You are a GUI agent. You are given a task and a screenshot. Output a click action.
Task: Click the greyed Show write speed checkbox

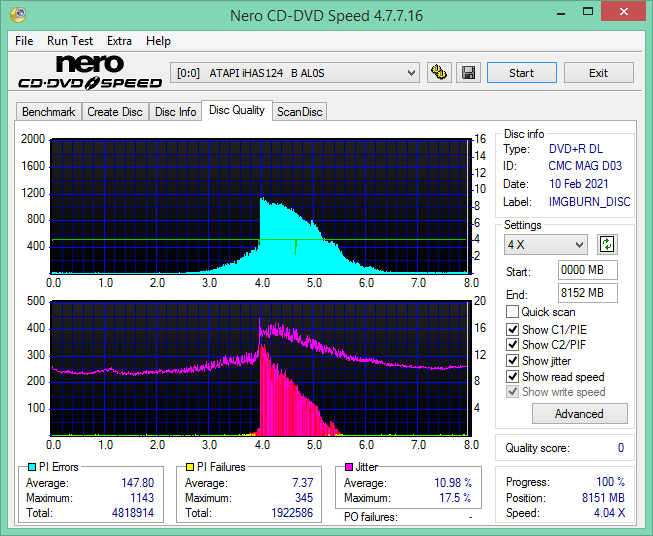pos(512,392)
